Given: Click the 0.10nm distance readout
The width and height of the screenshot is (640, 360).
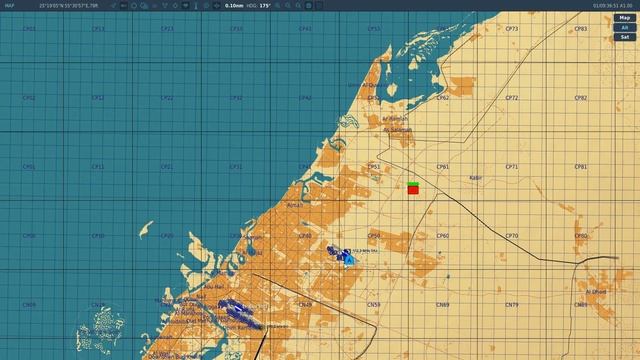Looking at the screenshot, I should pyautogui.click(x=234, y=6).
